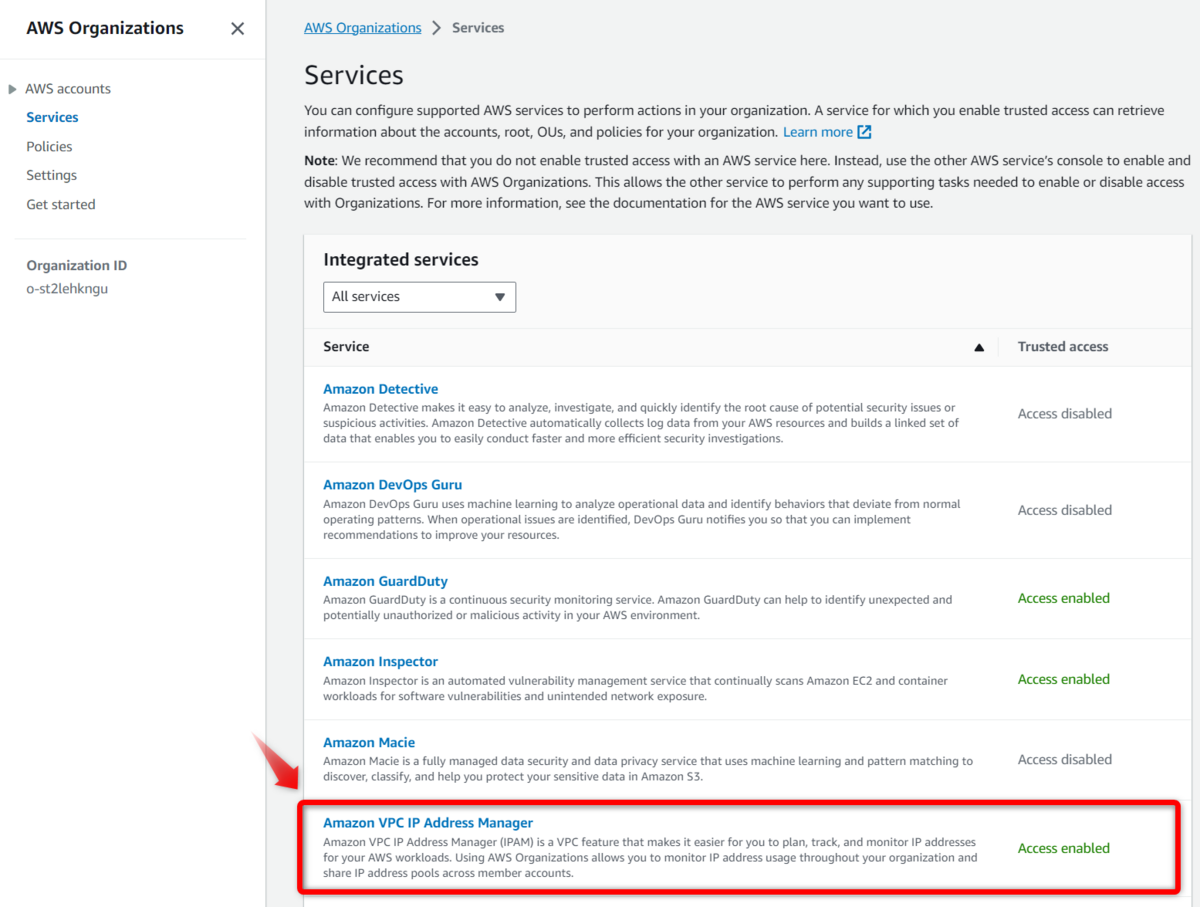Open Policies in the sidebar
Screen dimensions: 1200x907
coord(49,146)
